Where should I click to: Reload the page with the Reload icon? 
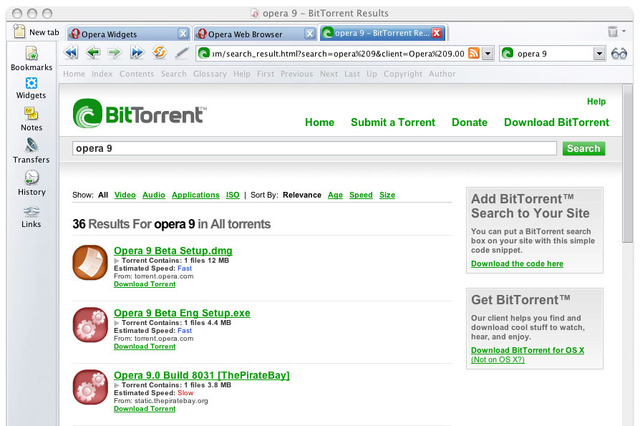(x=159, y=53)
